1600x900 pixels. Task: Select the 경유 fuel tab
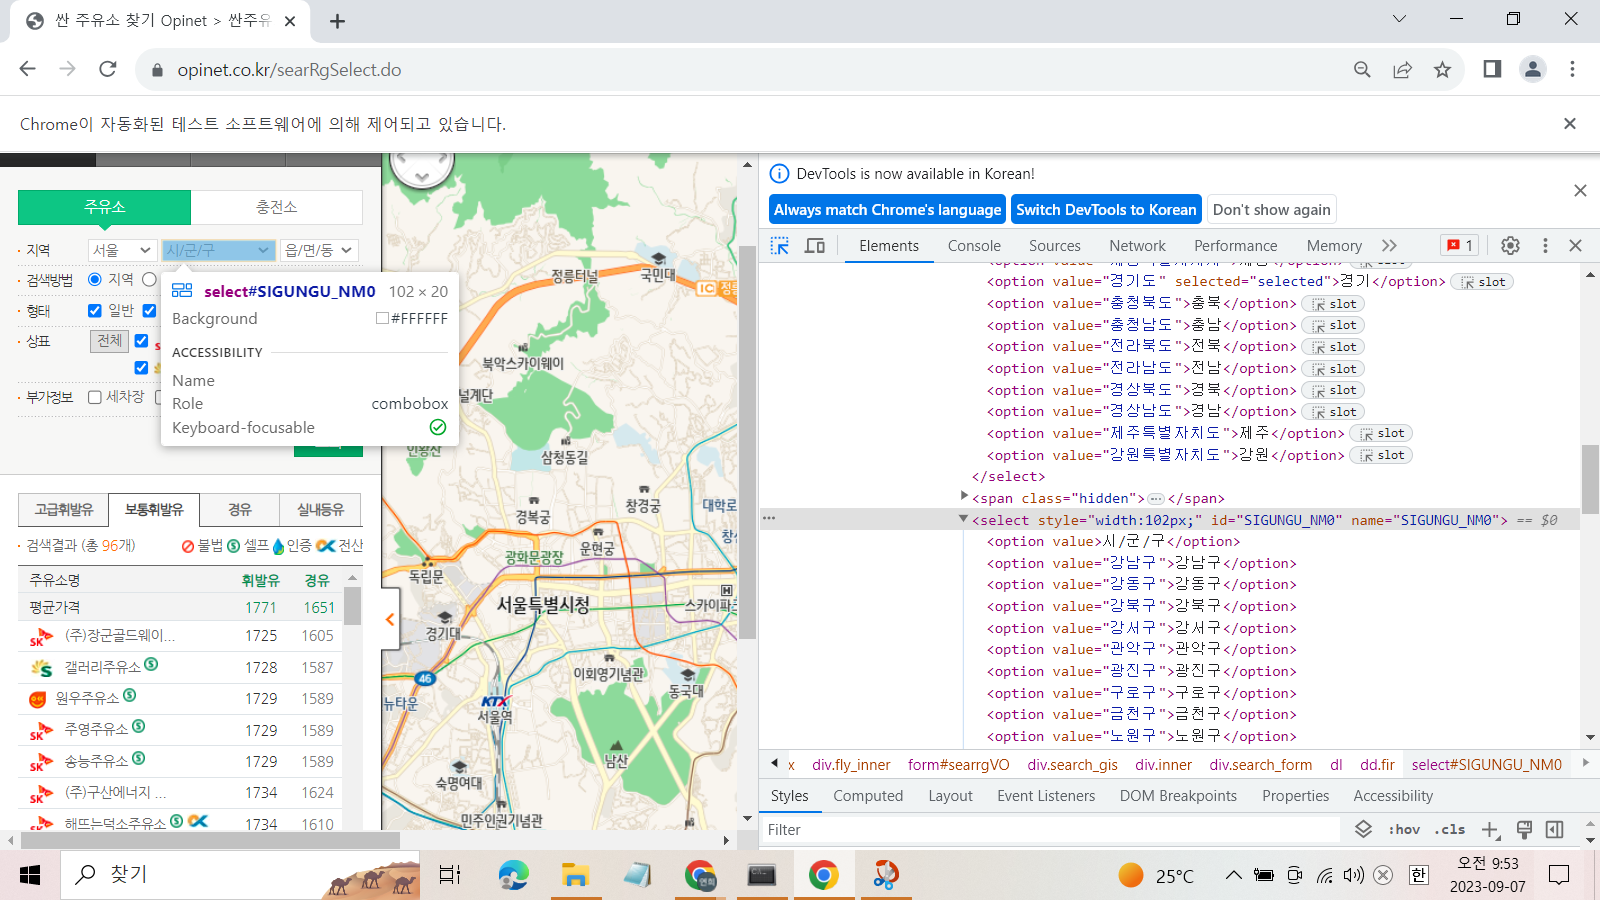pyautogui.click(x=240, y=510)
